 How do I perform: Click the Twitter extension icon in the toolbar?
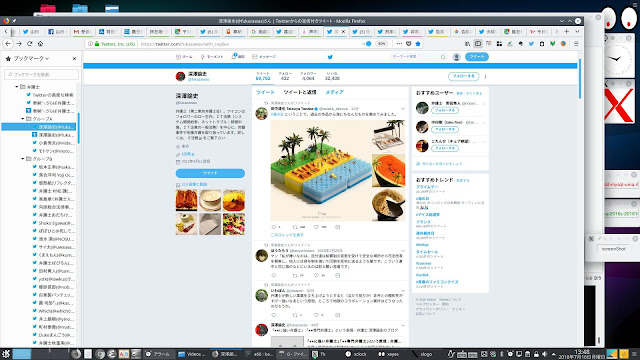pyautogui.click(x=531, y=44)
